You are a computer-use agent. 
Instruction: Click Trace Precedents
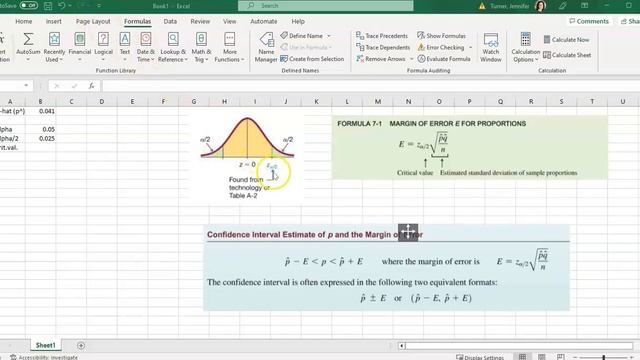(x=382, y=36)
